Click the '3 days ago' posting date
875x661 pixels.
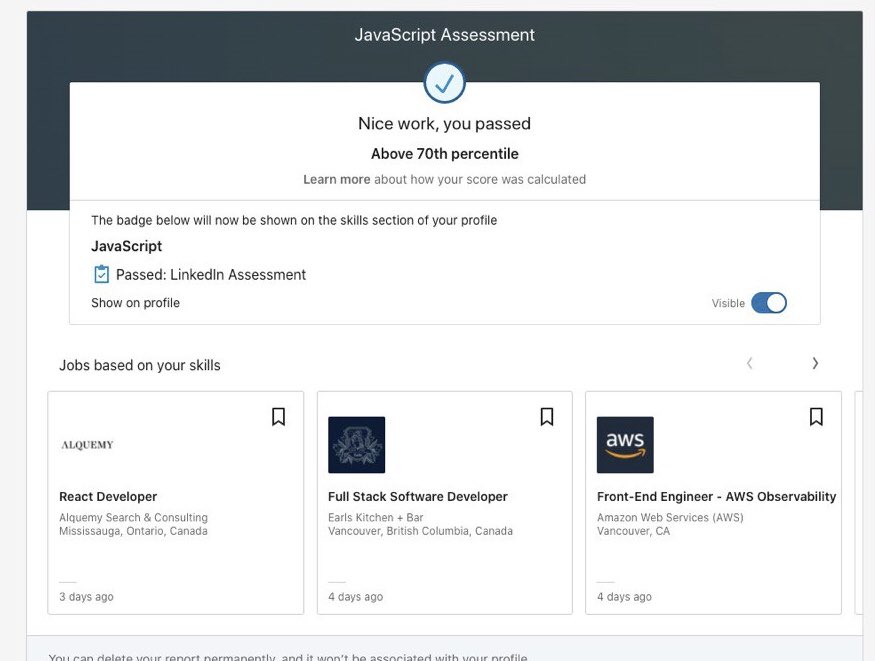click(86, 597)
